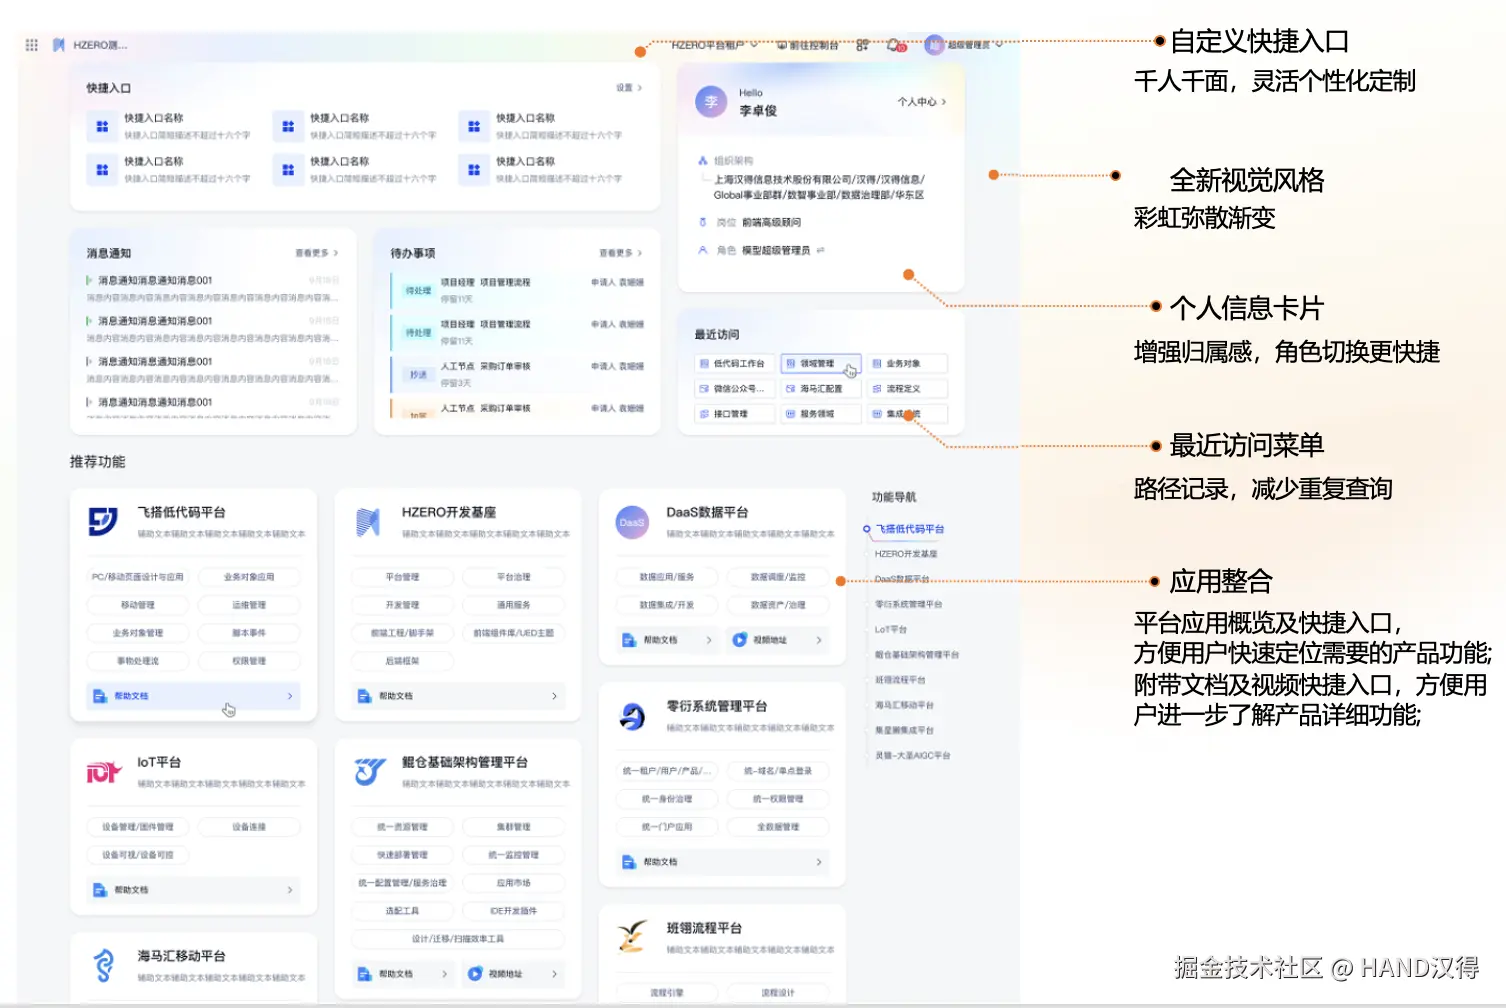This screenshot has width=1506, height=1008.
Task: Open 数据资产/治理 under DaaS数据平台
Action: click(x=778, y=605)
